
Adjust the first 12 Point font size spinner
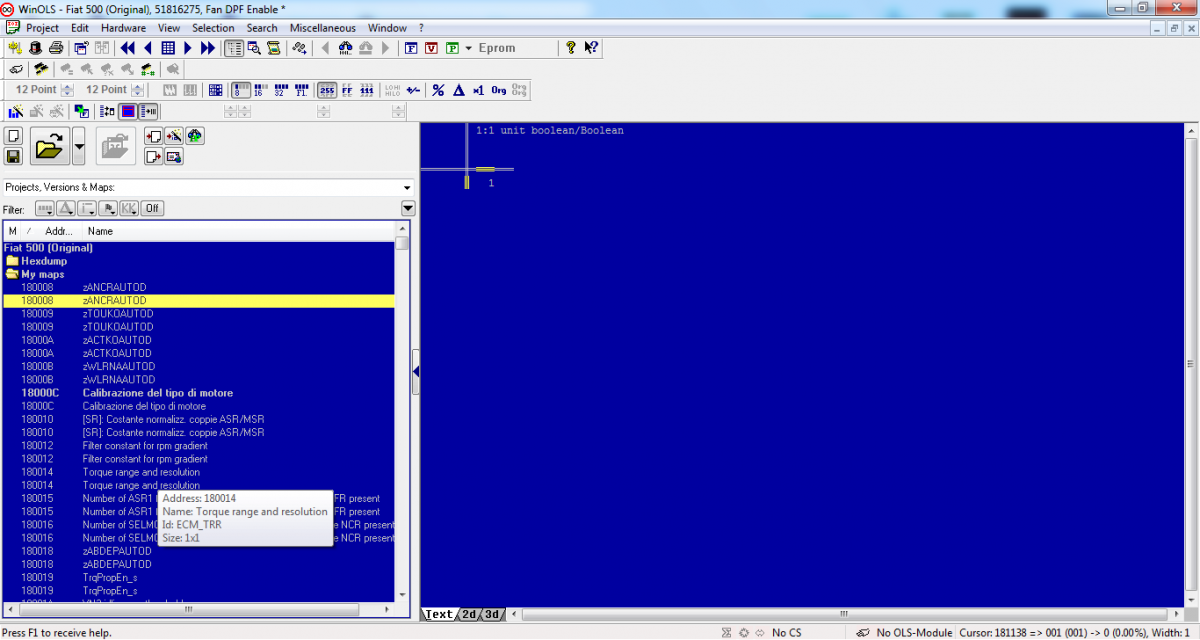point(68,90)
